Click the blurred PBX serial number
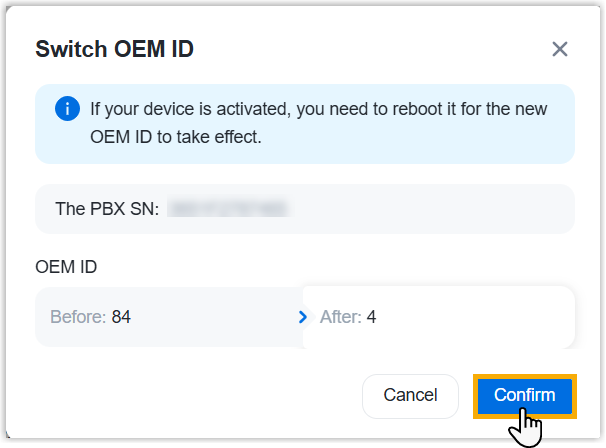Viewport: 606px width, 448px height. 229,209
